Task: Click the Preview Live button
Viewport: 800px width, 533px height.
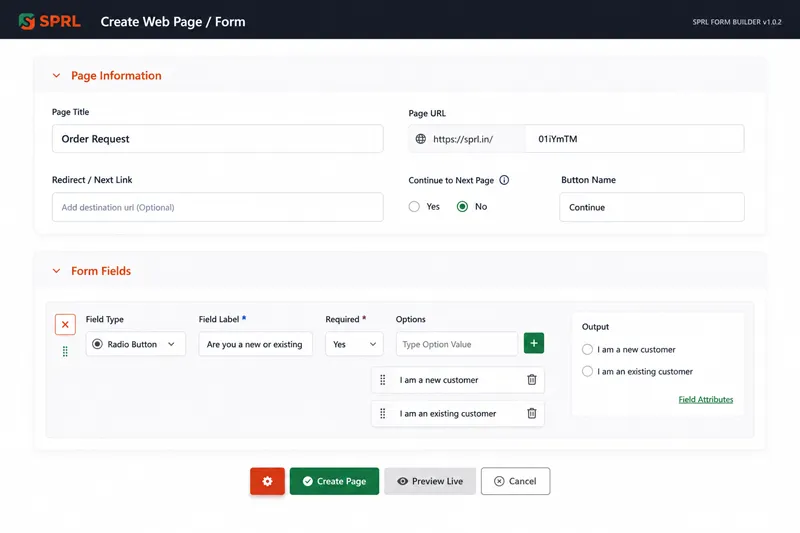Action: click(x=430, y=481)
